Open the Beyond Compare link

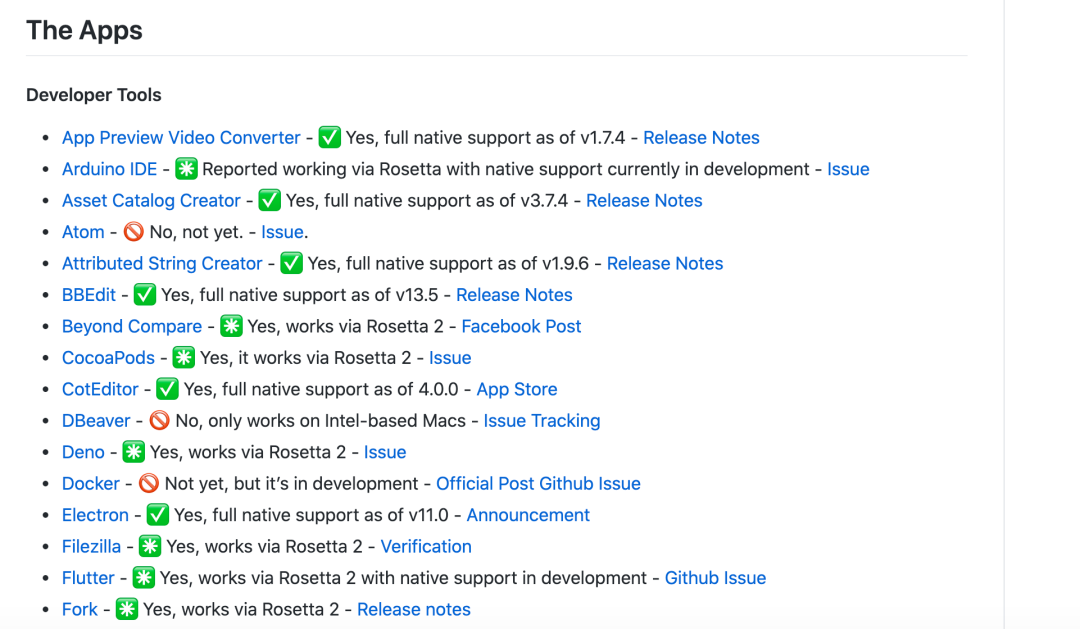coord(132,327)
